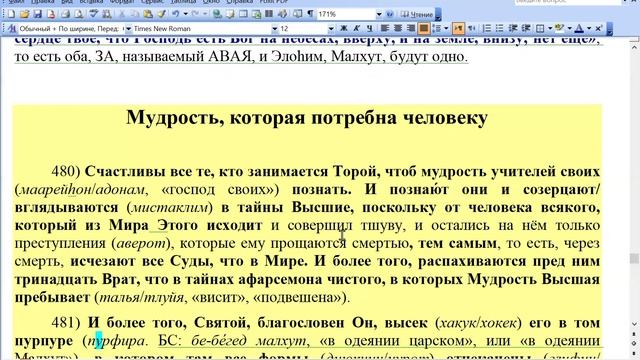Click the Print icon

[66, 14]
